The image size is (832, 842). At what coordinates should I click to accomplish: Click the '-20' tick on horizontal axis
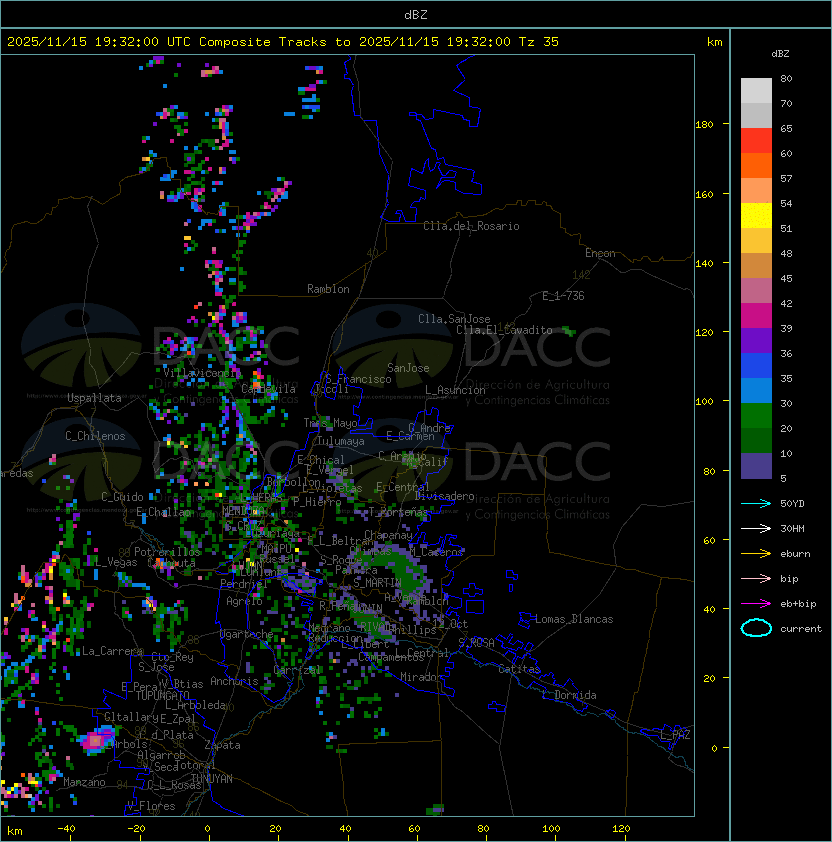coord(136,829)
